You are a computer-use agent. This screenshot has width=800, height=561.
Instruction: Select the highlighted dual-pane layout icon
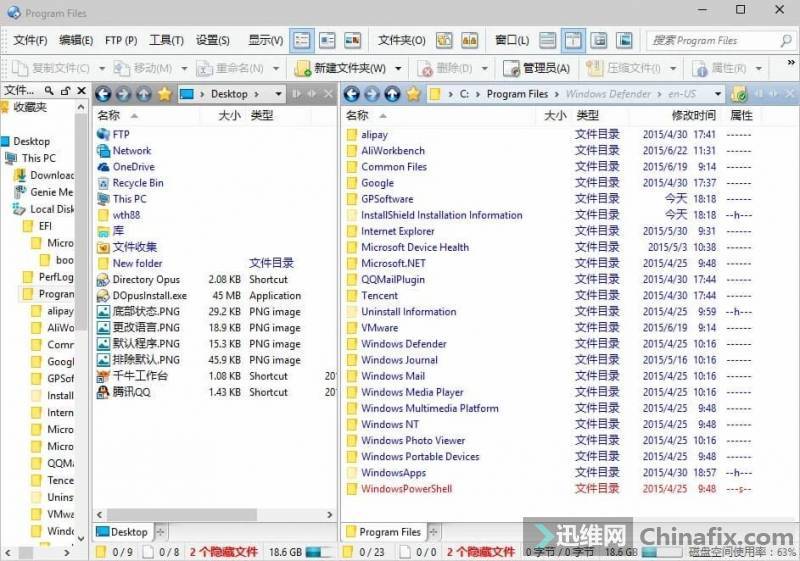coord(573,40)
